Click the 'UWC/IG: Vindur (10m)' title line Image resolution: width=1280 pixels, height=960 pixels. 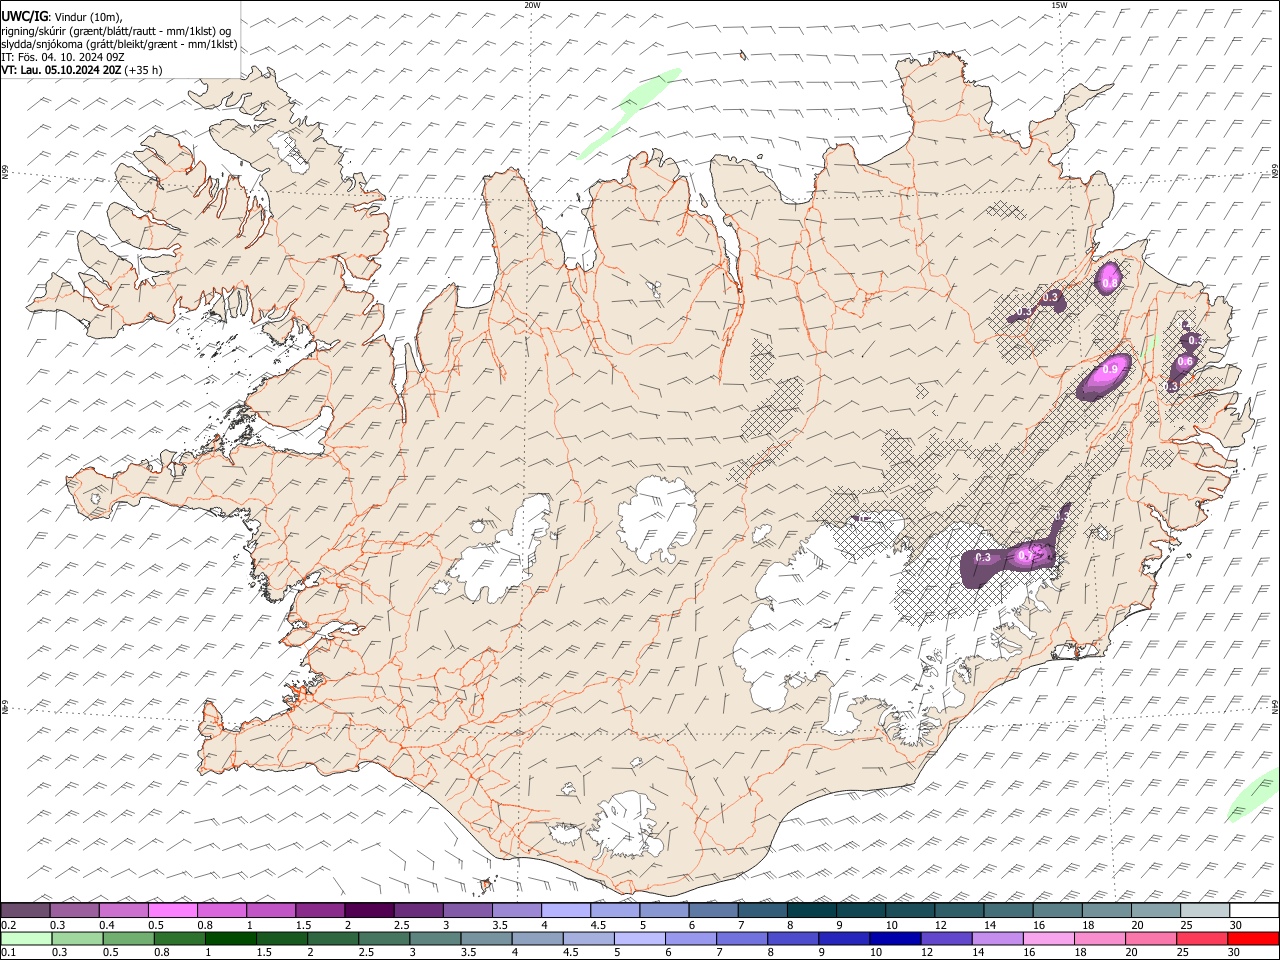[x=63, y=17]
